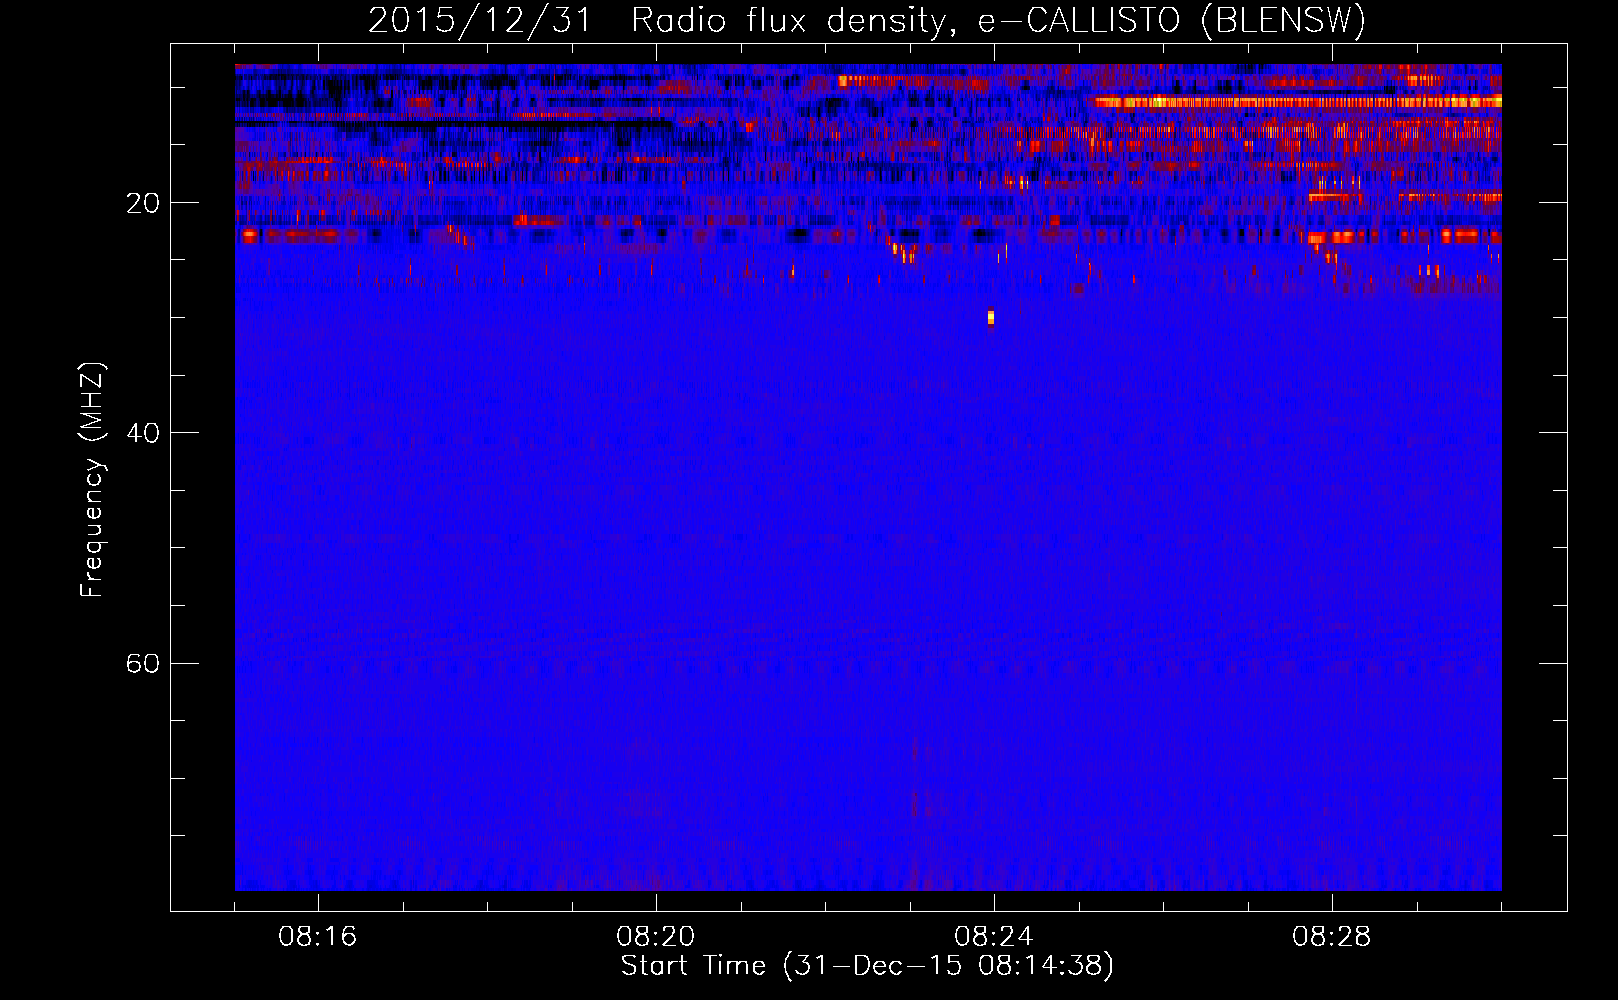Click the 08:28 time tick label
Screen dimensions: 1618x1000
[1332, 937]
